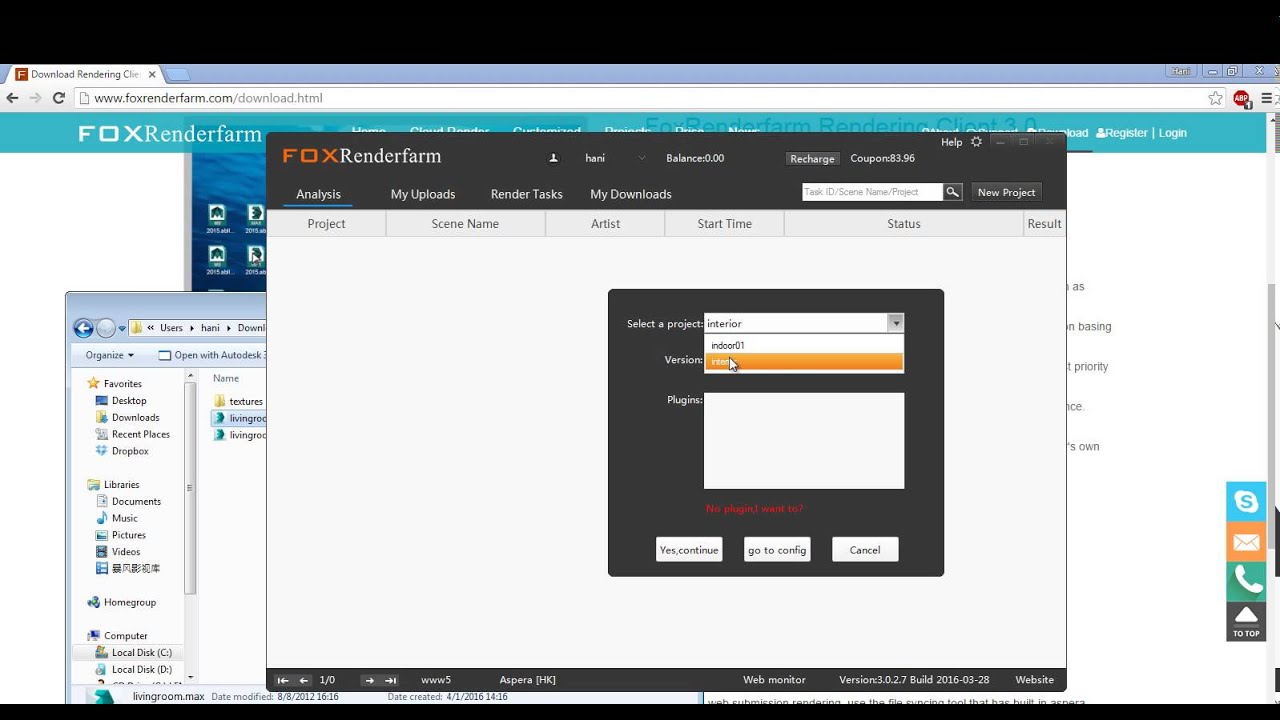1280x720 pixels.
Task: Click the Task ID/Scene Name search field
Action: (x=872, y=192)
